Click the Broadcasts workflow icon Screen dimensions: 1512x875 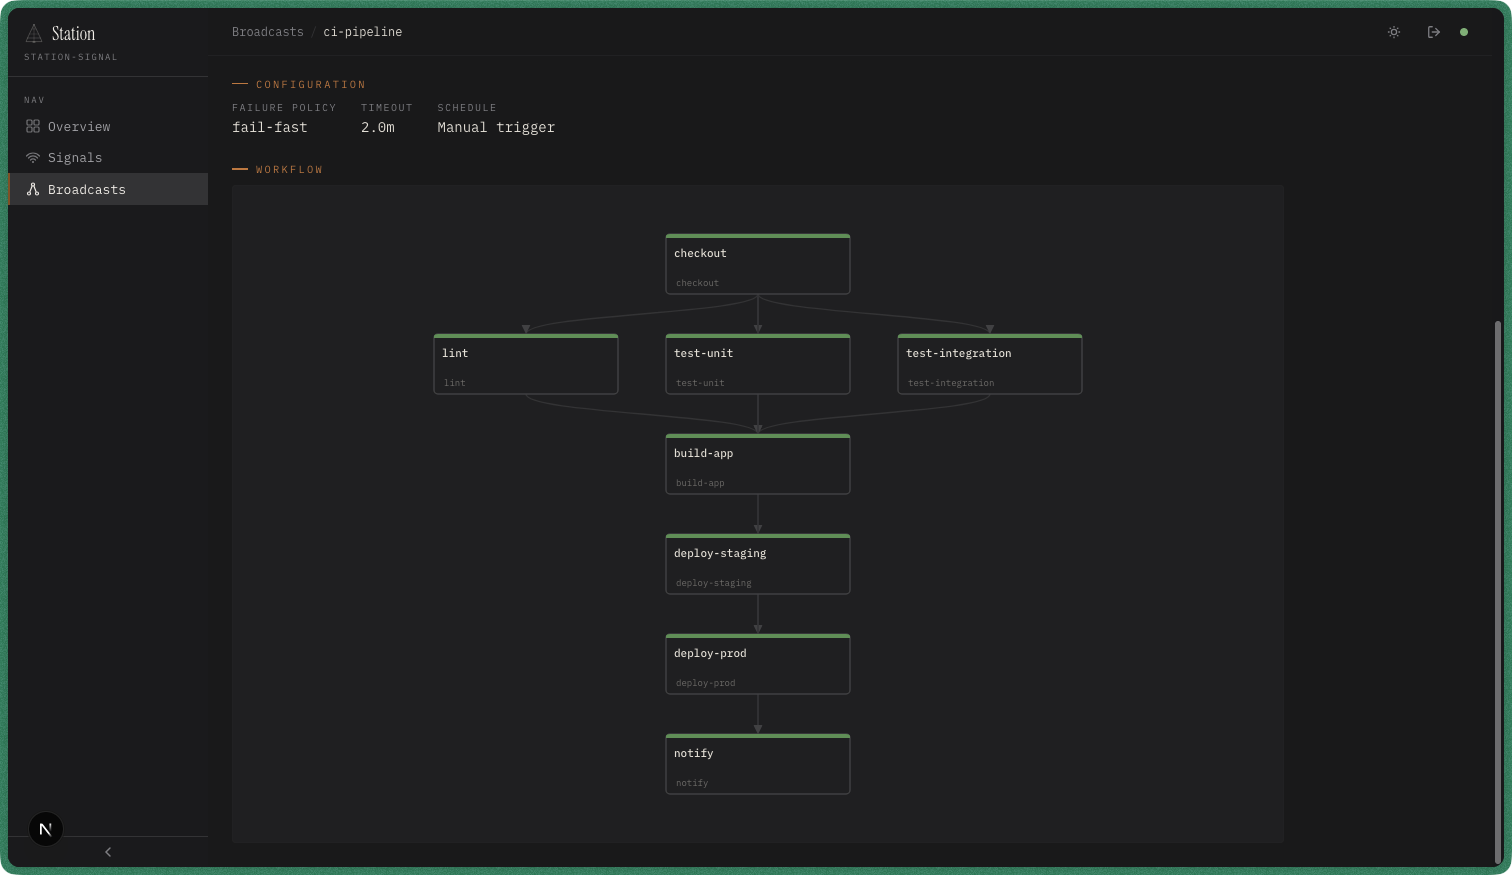click(x=32, y=189)
